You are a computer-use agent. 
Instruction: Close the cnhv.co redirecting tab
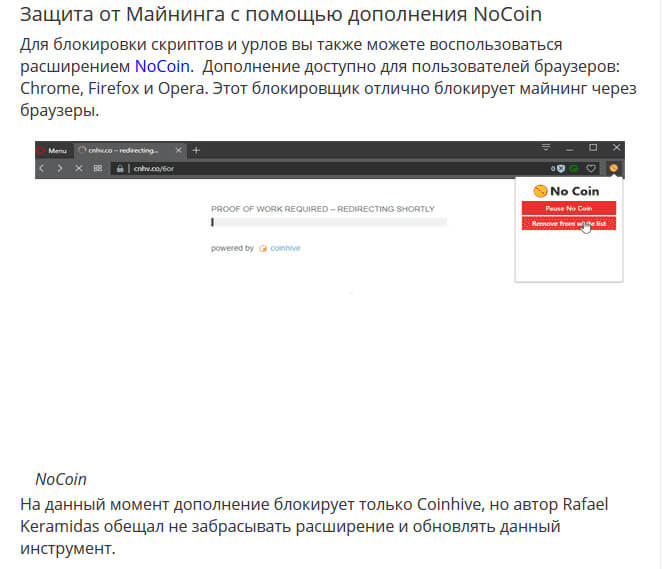(x=178, y=150)
